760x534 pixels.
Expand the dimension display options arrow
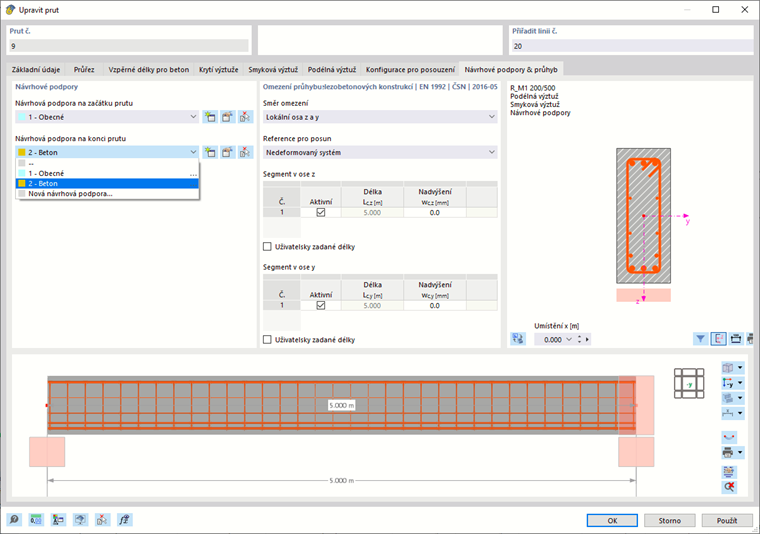[x=740, y=413]
